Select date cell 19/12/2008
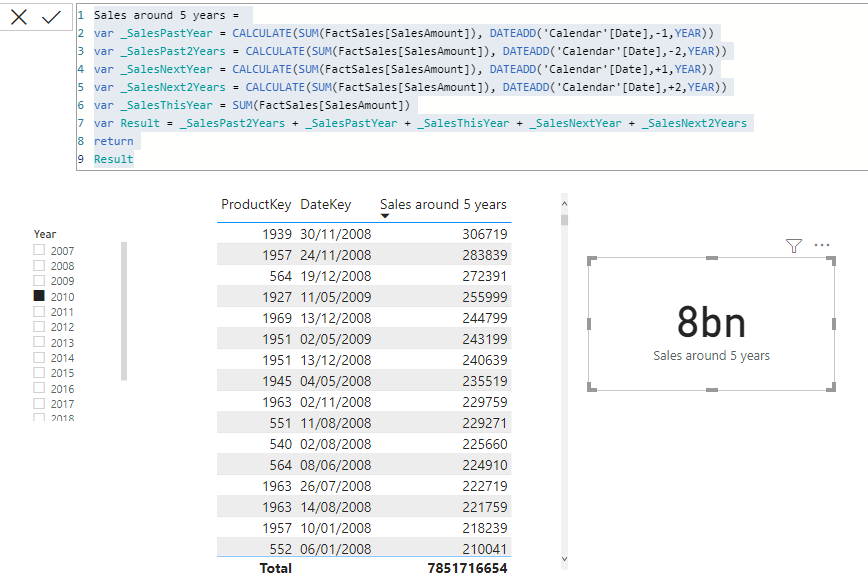This screenshot has width=868, height=579. pyautogui.click(x=335, y=276)
